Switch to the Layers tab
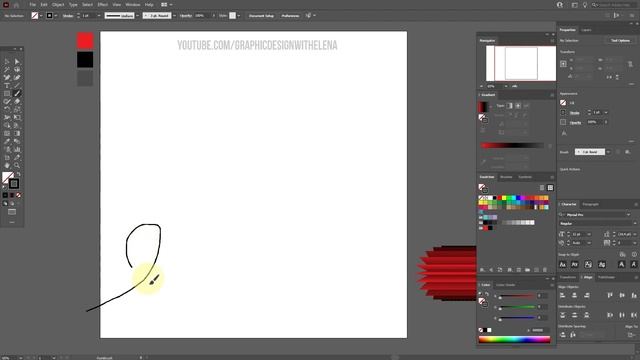This screenshot has width=640, height=360. click(x=586, y=30)
